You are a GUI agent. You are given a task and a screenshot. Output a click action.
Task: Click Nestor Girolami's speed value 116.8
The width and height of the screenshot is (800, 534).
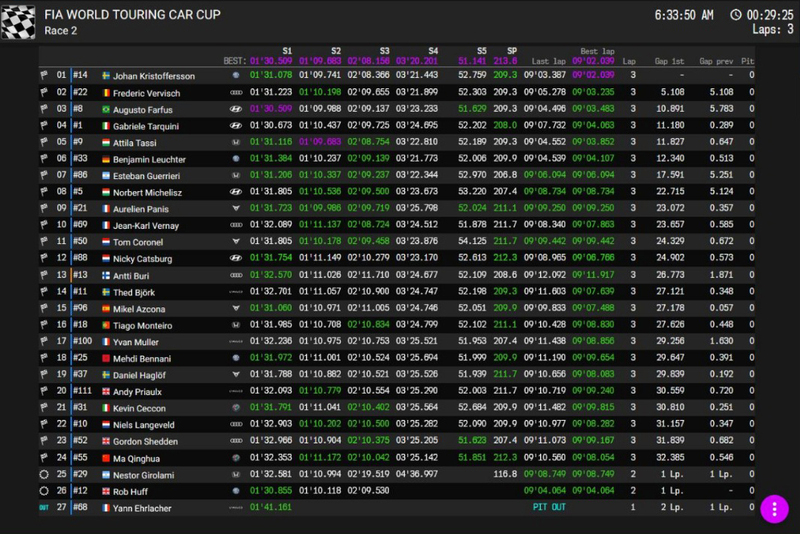(x=505, y=474)
